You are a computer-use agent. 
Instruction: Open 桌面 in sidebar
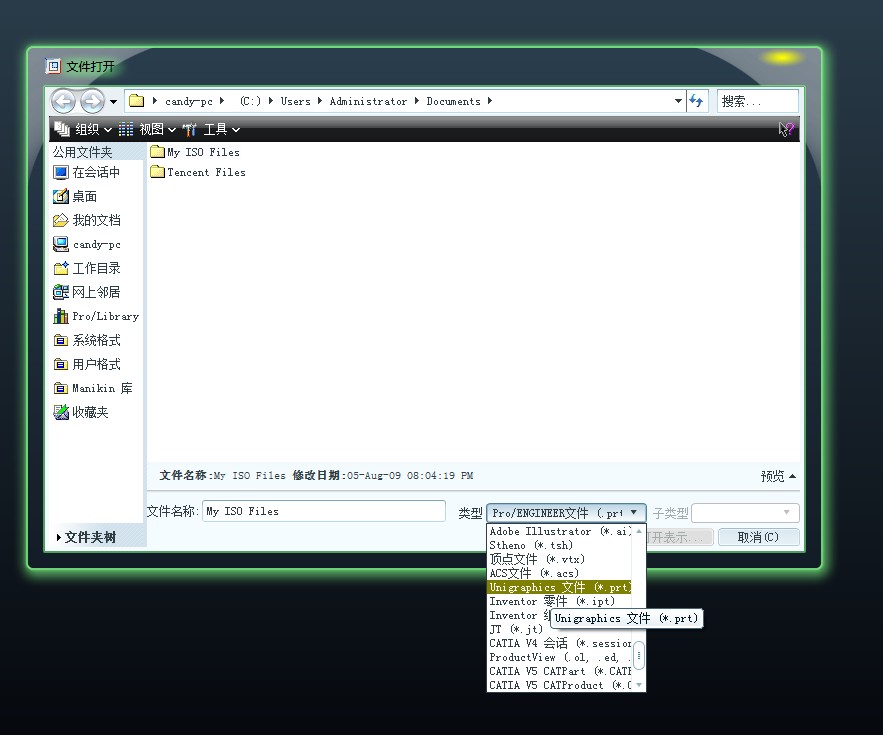[x=75, y=197]
